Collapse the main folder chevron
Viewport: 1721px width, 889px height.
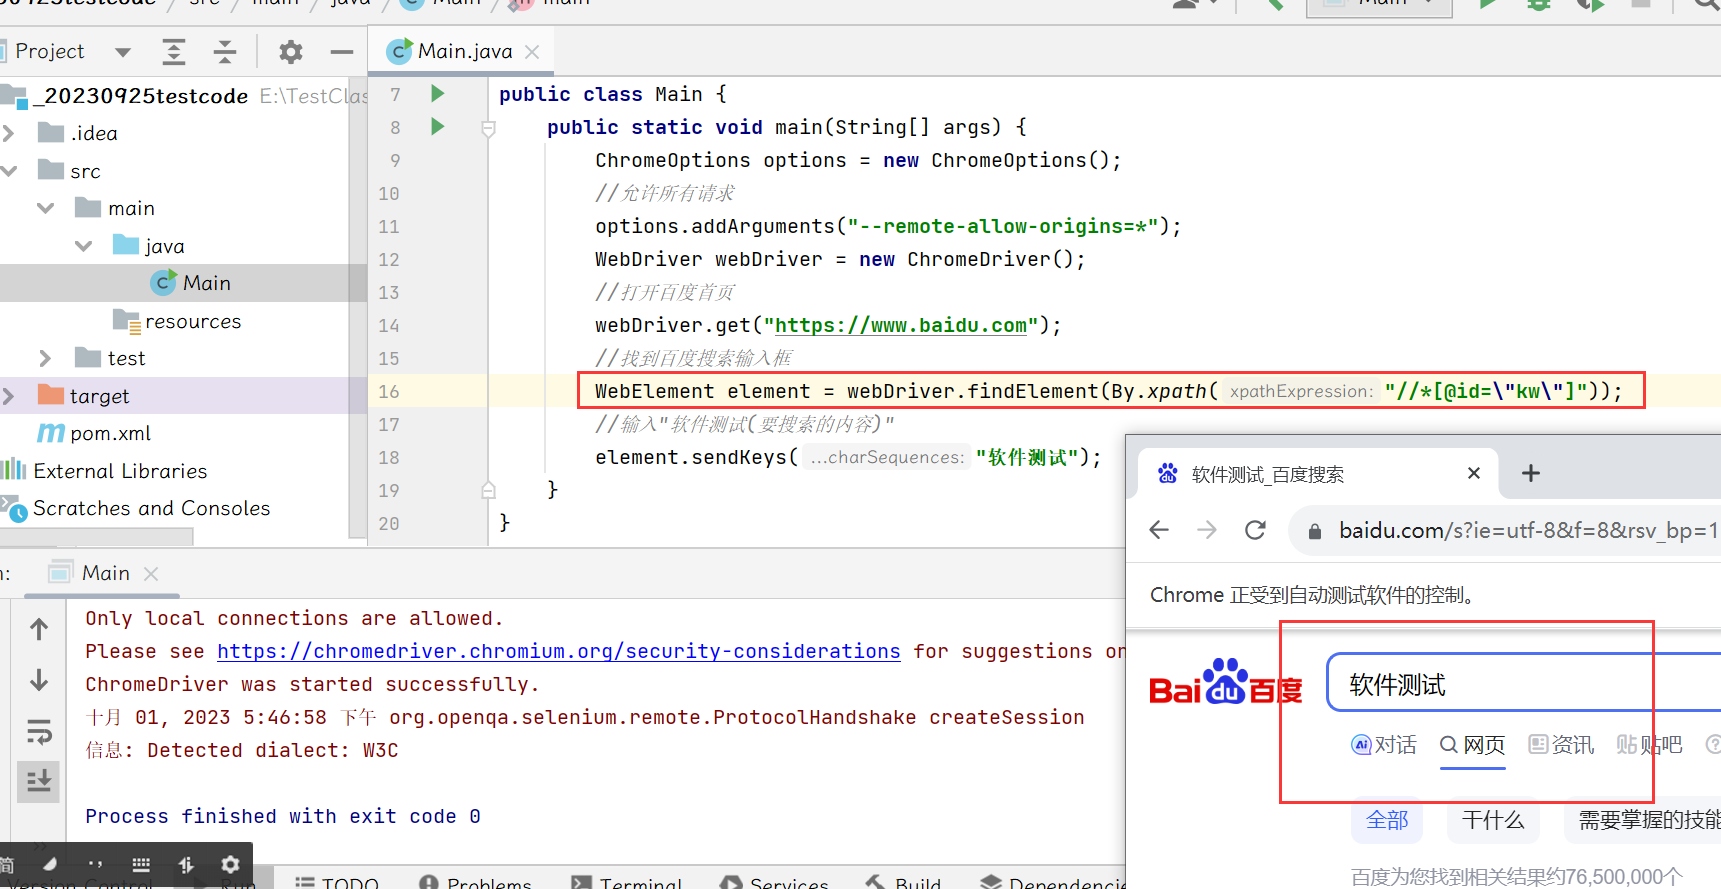click(x=45, y=208)
